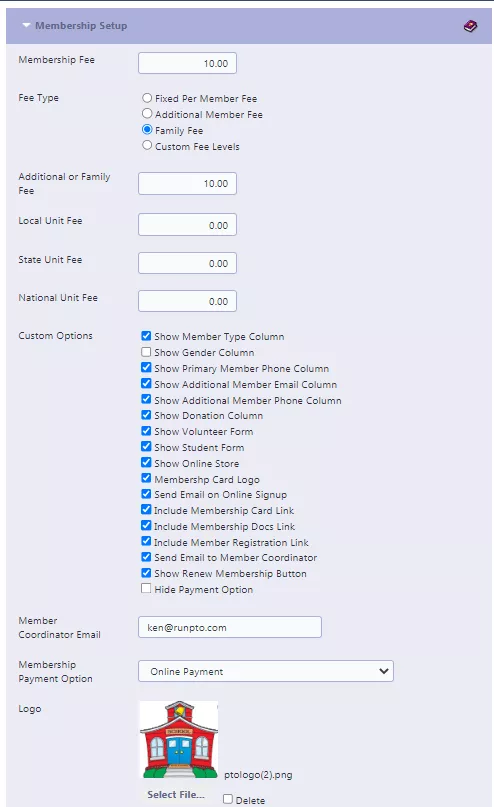Check the Delete logo checkbox
This screenshot has width=494, height=807.
pyautogui.click(x=228, y=799)
